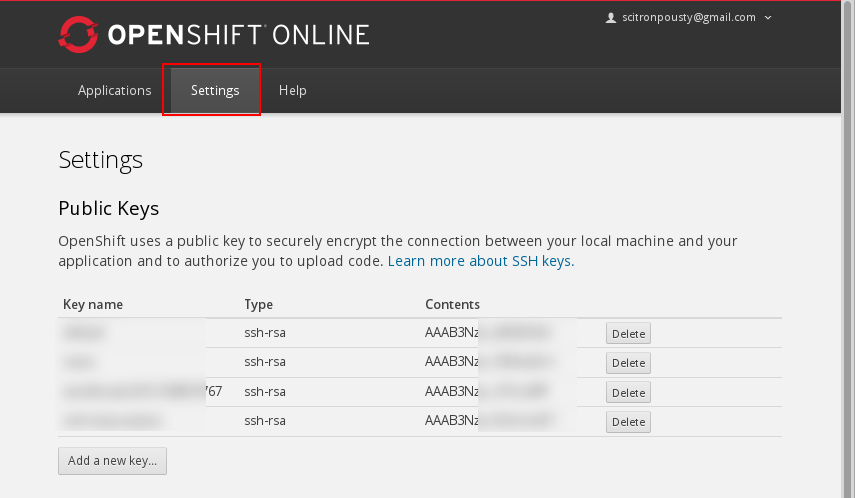Select the key name ending in 767
This screenshot has width=855, height=498.
[140, 391]
